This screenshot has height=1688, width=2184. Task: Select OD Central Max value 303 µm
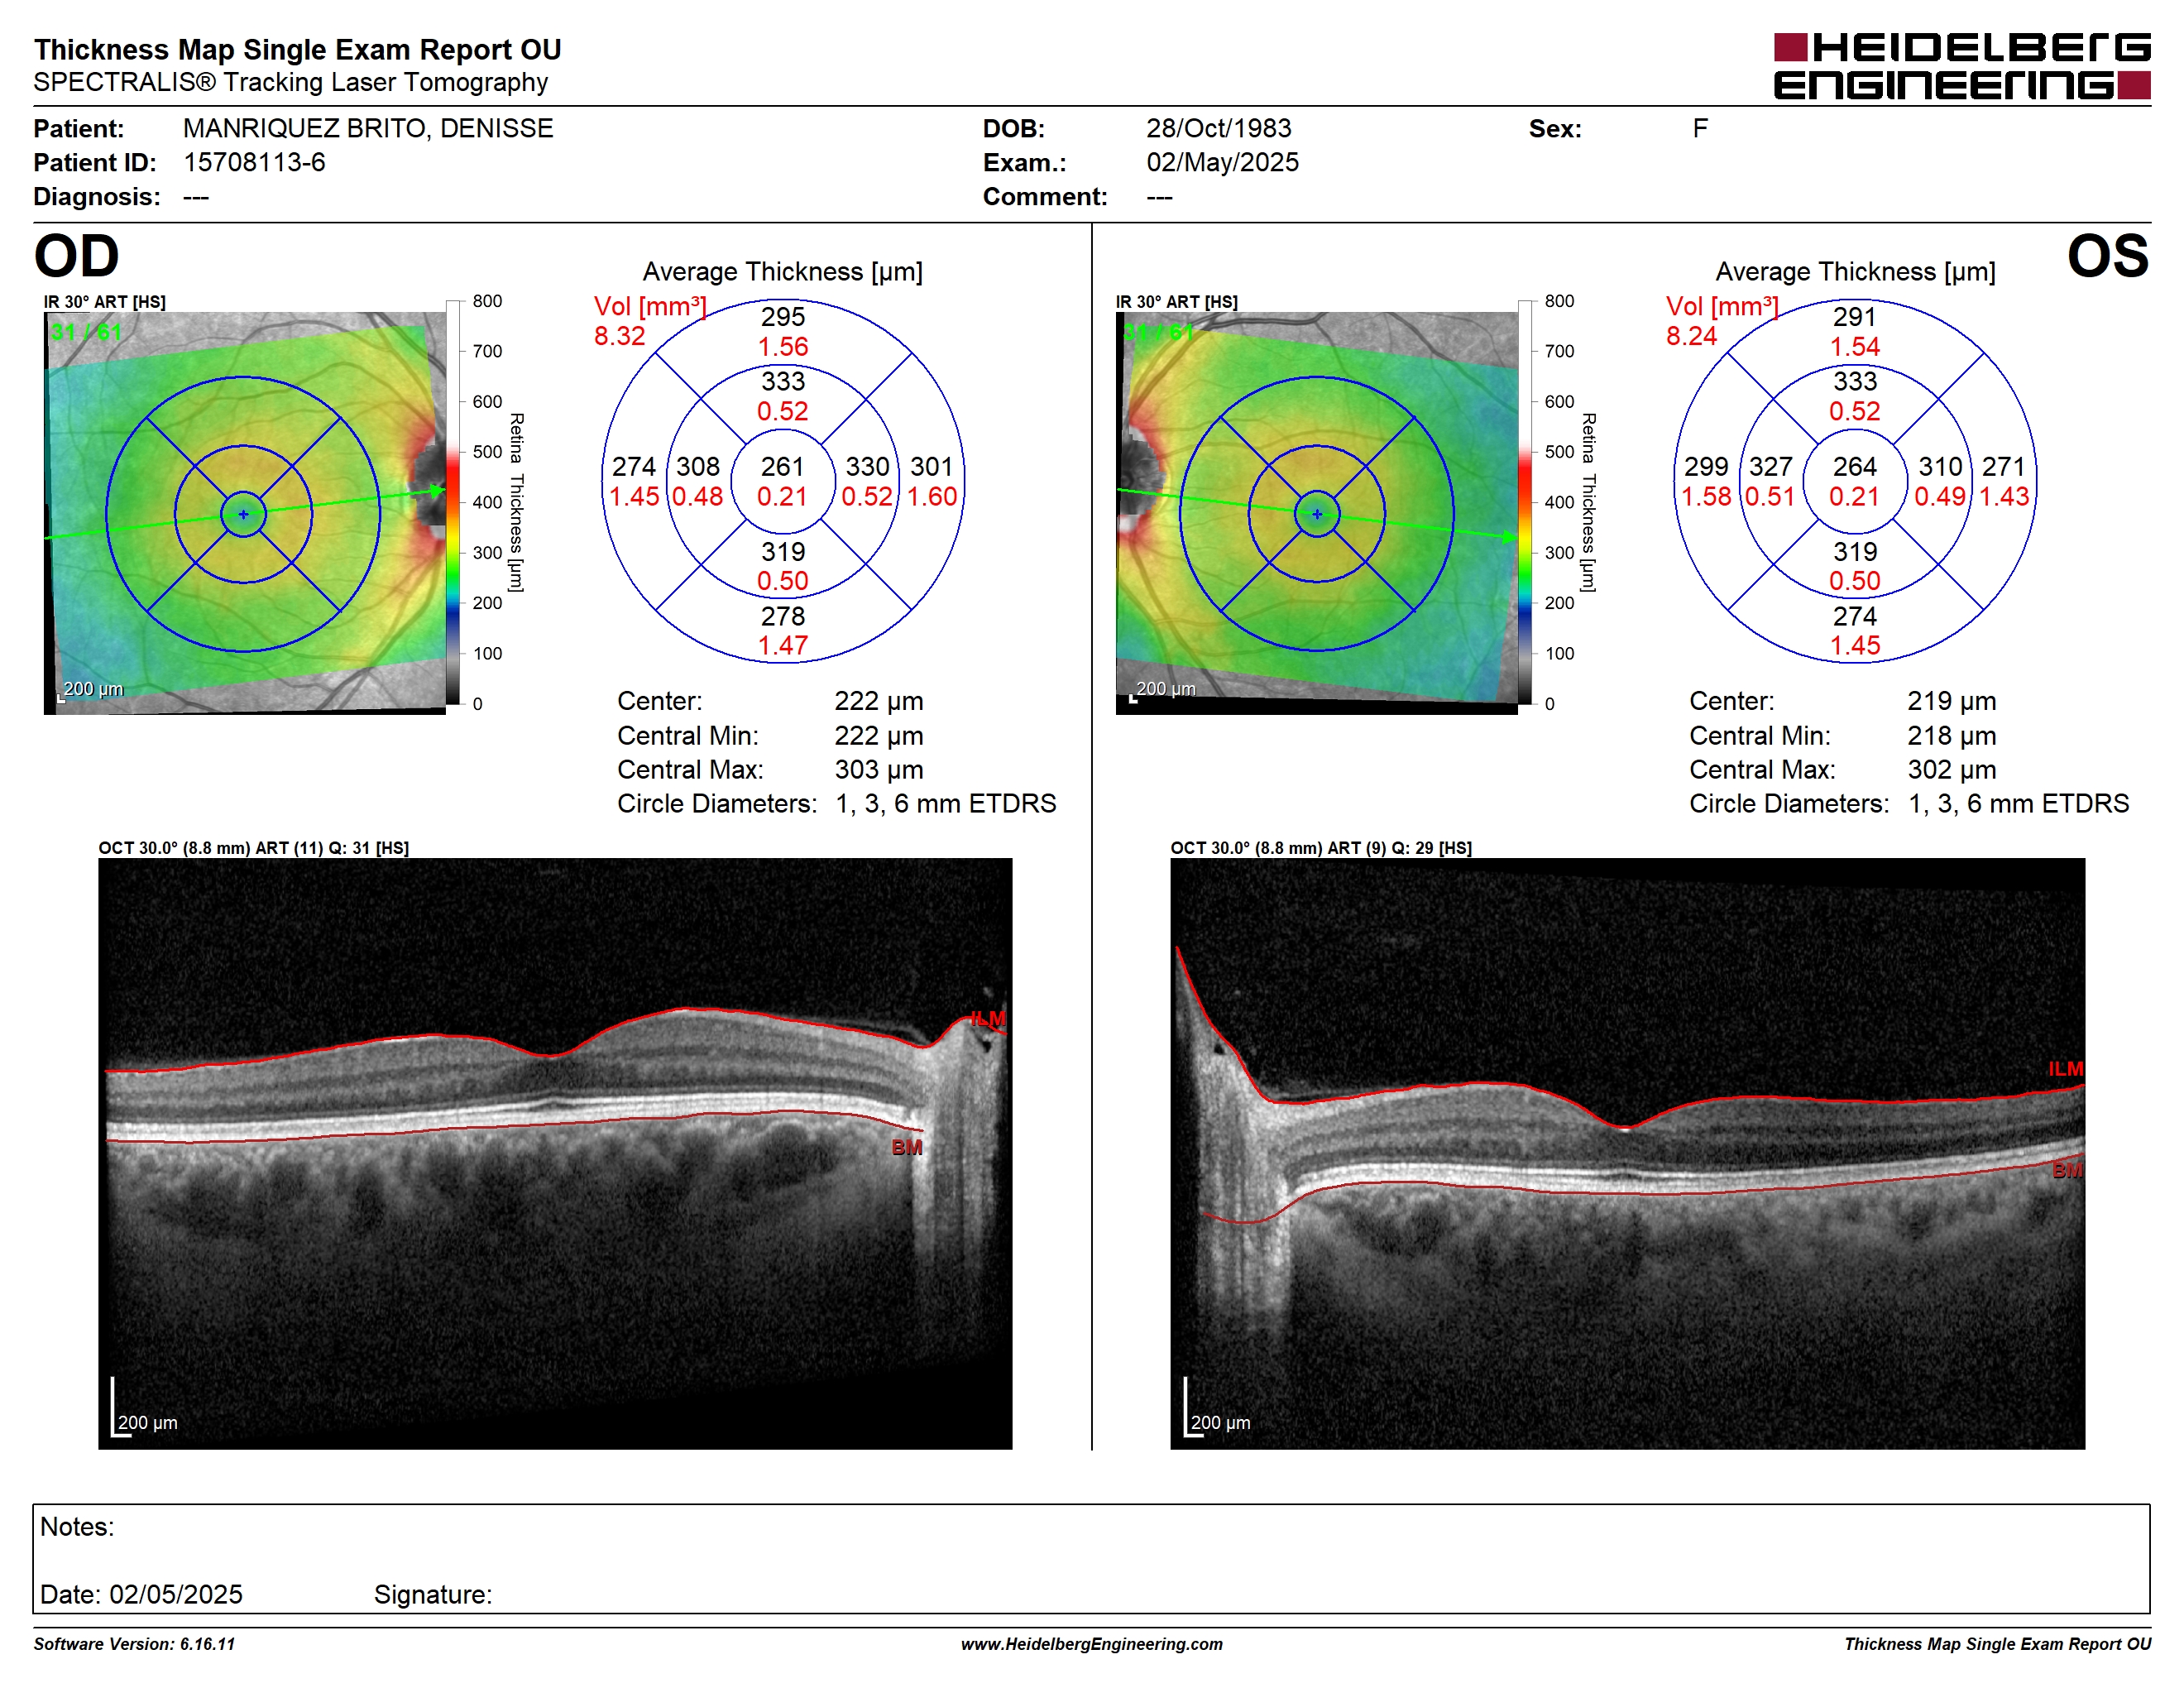coord(878,769)
